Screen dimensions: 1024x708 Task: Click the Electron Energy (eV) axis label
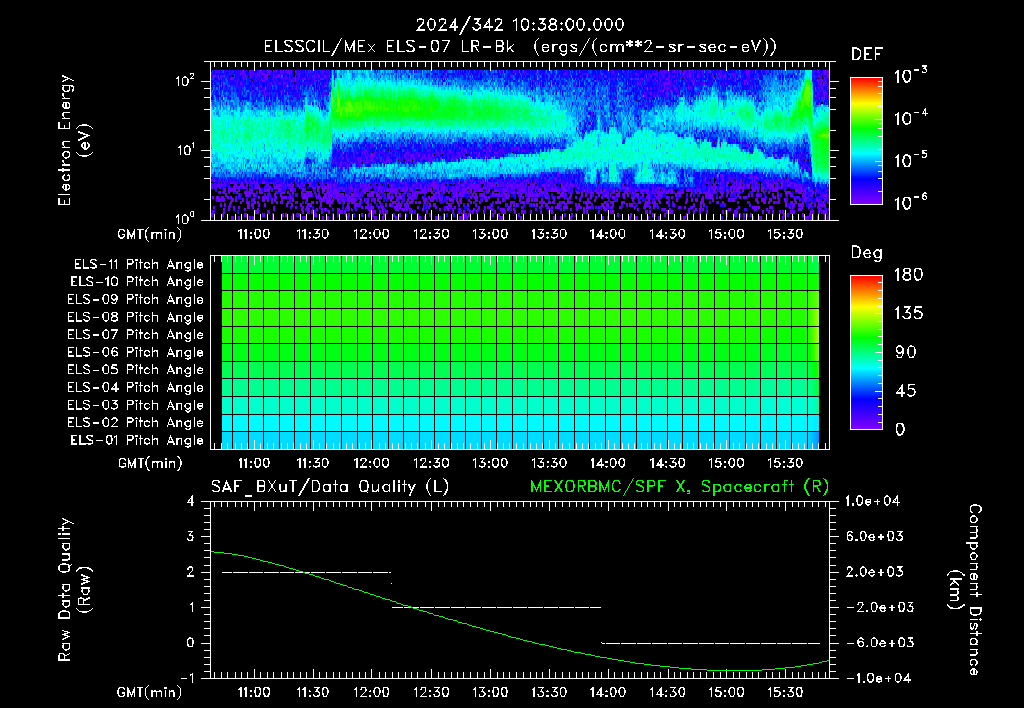(x=74, y=140)
